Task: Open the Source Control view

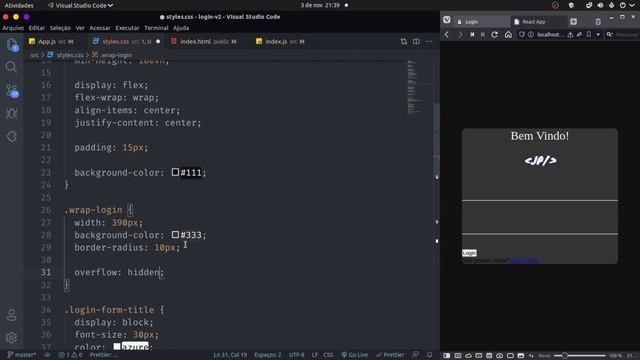Action: point(11,91)
